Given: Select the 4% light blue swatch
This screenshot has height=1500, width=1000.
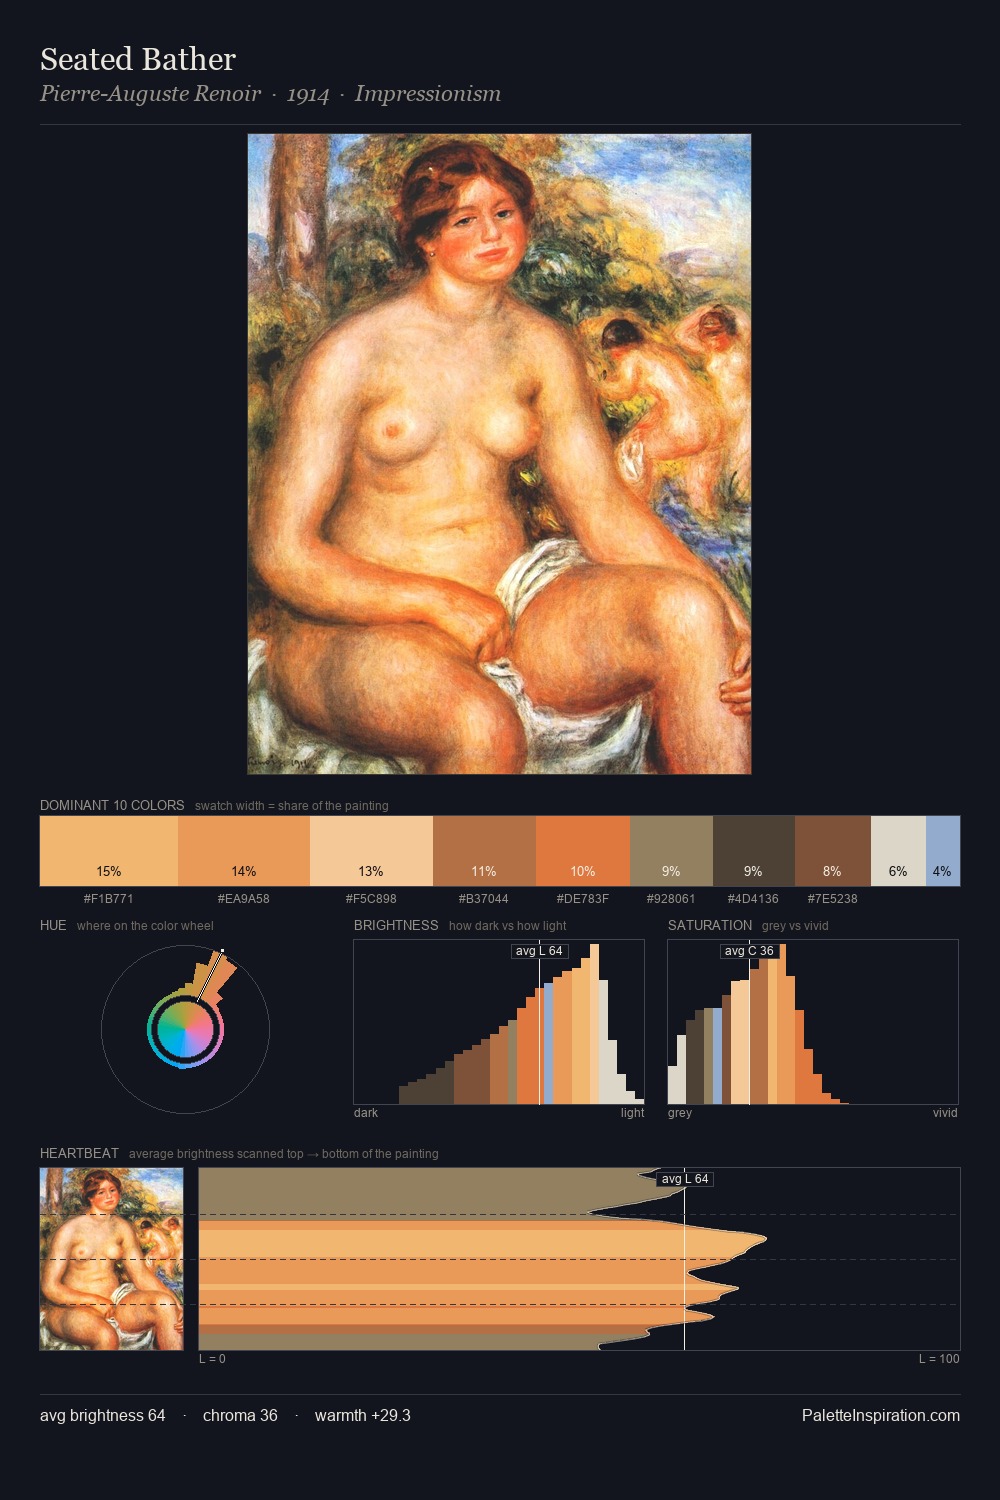Looking at the screenshot, I should pyautogui.click(x=943, y=851).
